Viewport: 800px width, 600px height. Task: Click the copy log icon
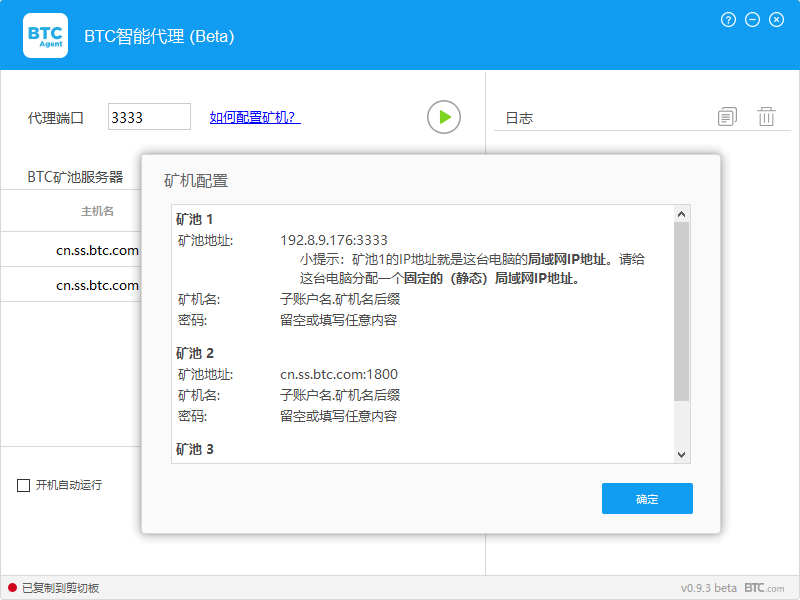[x=727, y=116]
